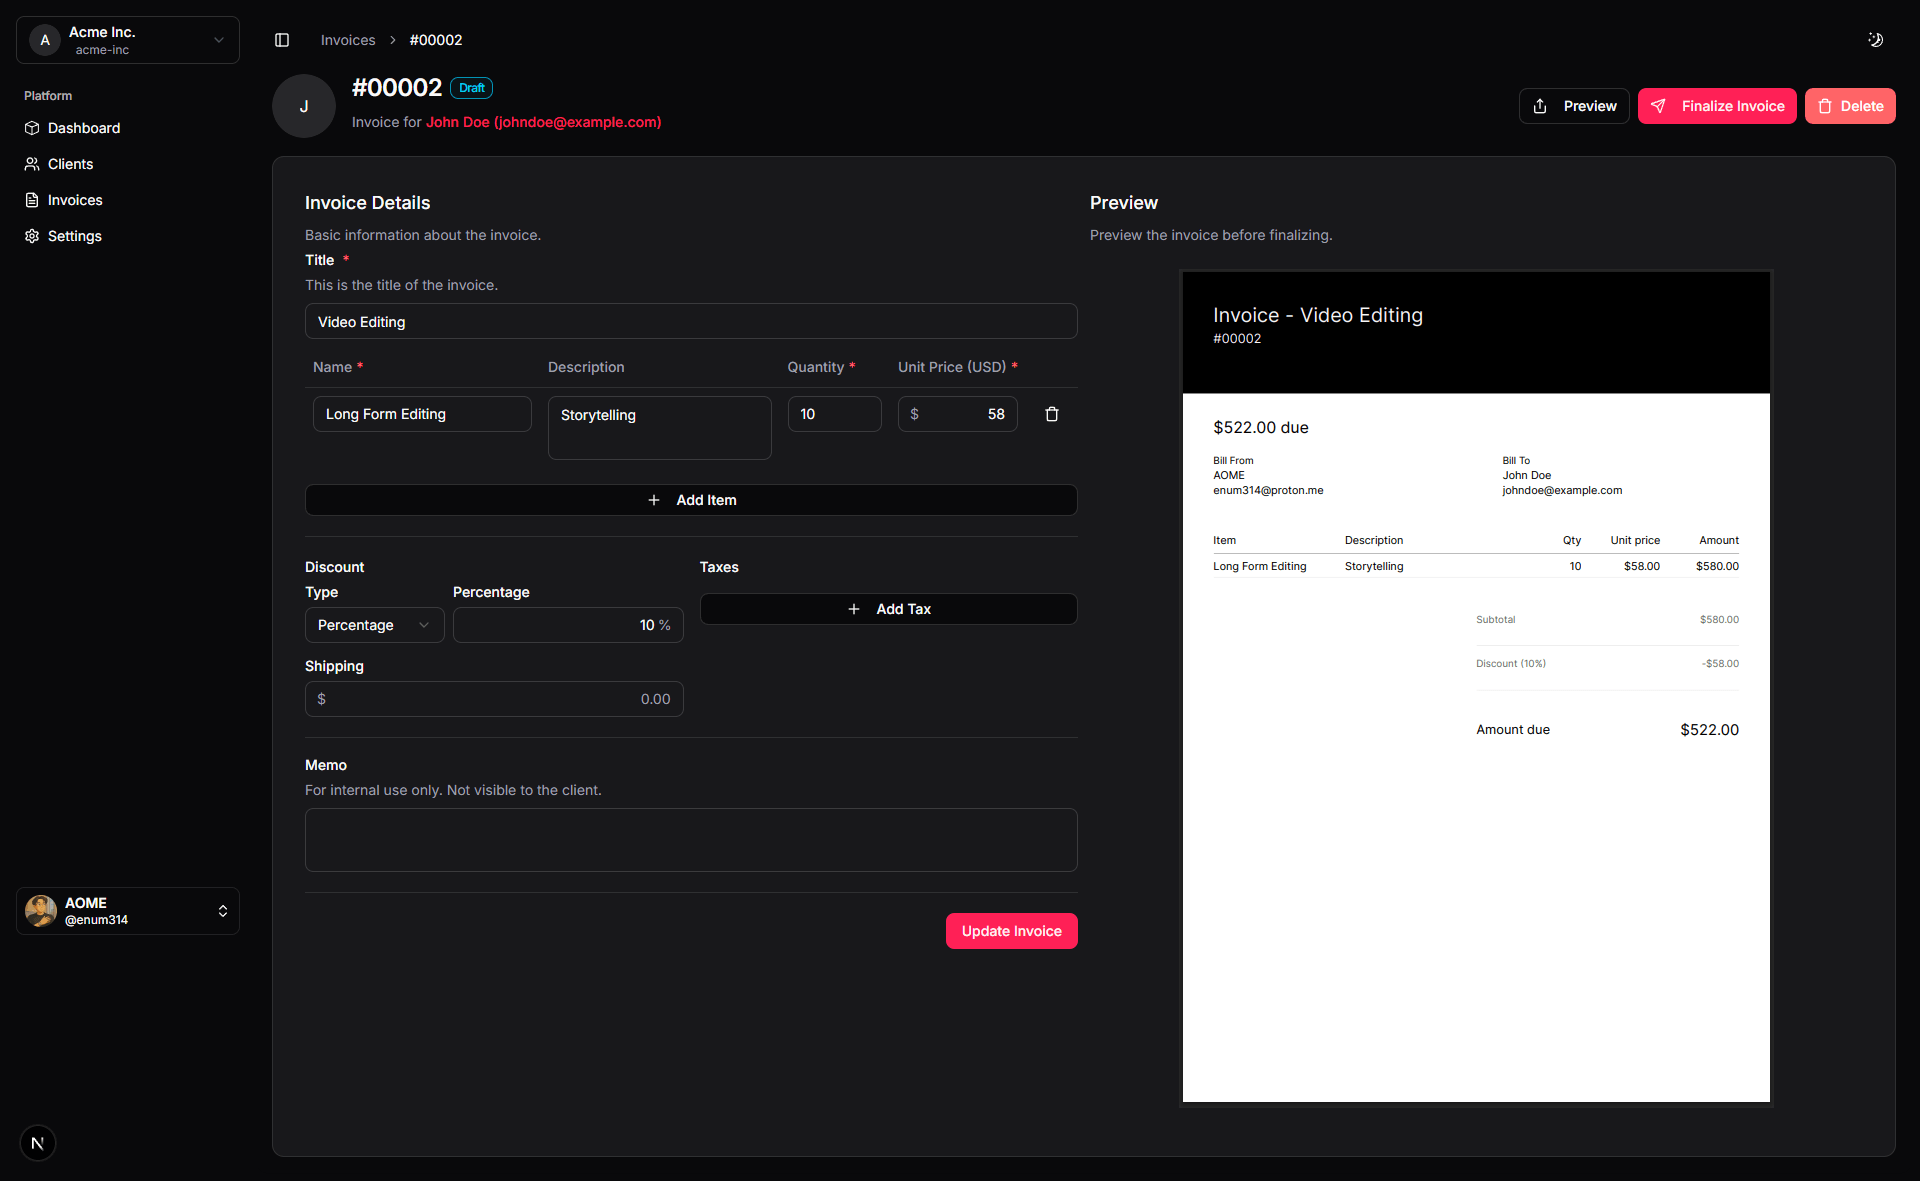Click enum314@proton.me in the preview

click(1268, 491)
